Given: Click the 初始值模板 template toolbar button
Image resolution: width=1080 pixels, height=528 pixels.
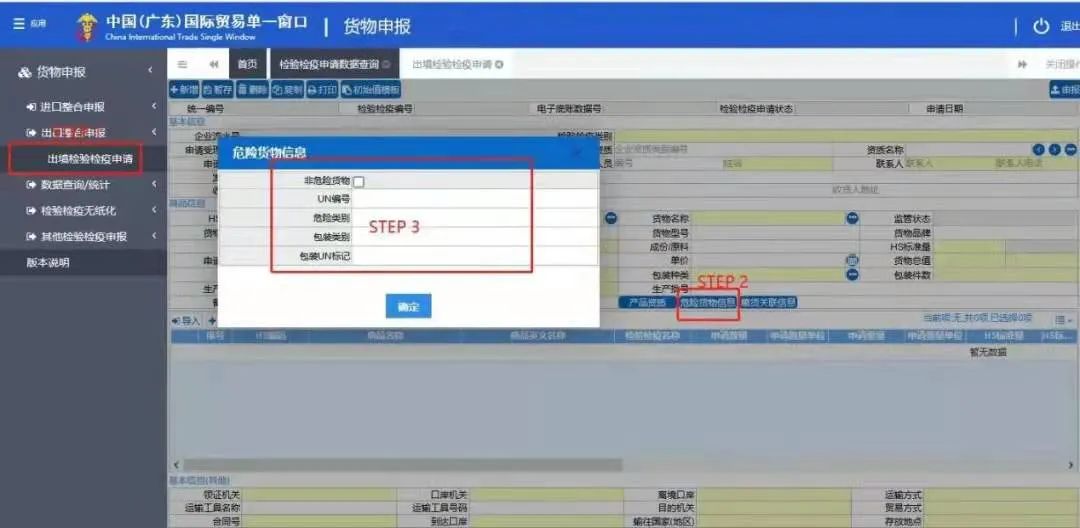Looking at the screenshot, I should point(371,89).
